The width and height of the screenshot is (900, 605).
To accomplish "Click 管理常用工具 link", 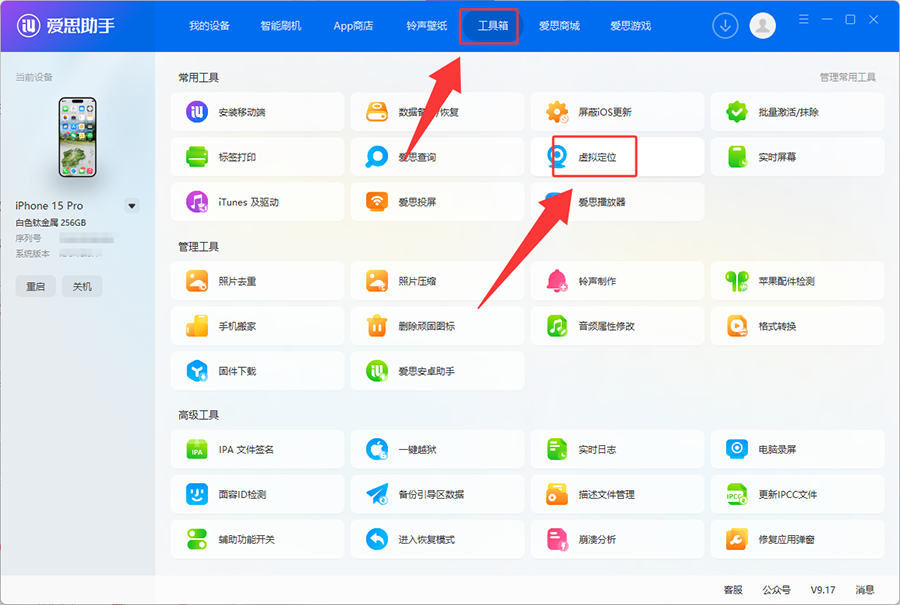I will 848,77.
